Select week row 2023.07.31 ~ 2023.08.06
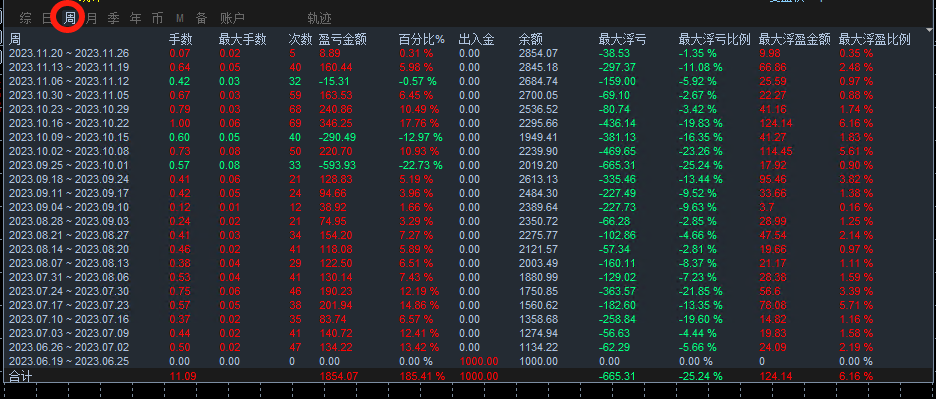 click(x=468, y=277)
